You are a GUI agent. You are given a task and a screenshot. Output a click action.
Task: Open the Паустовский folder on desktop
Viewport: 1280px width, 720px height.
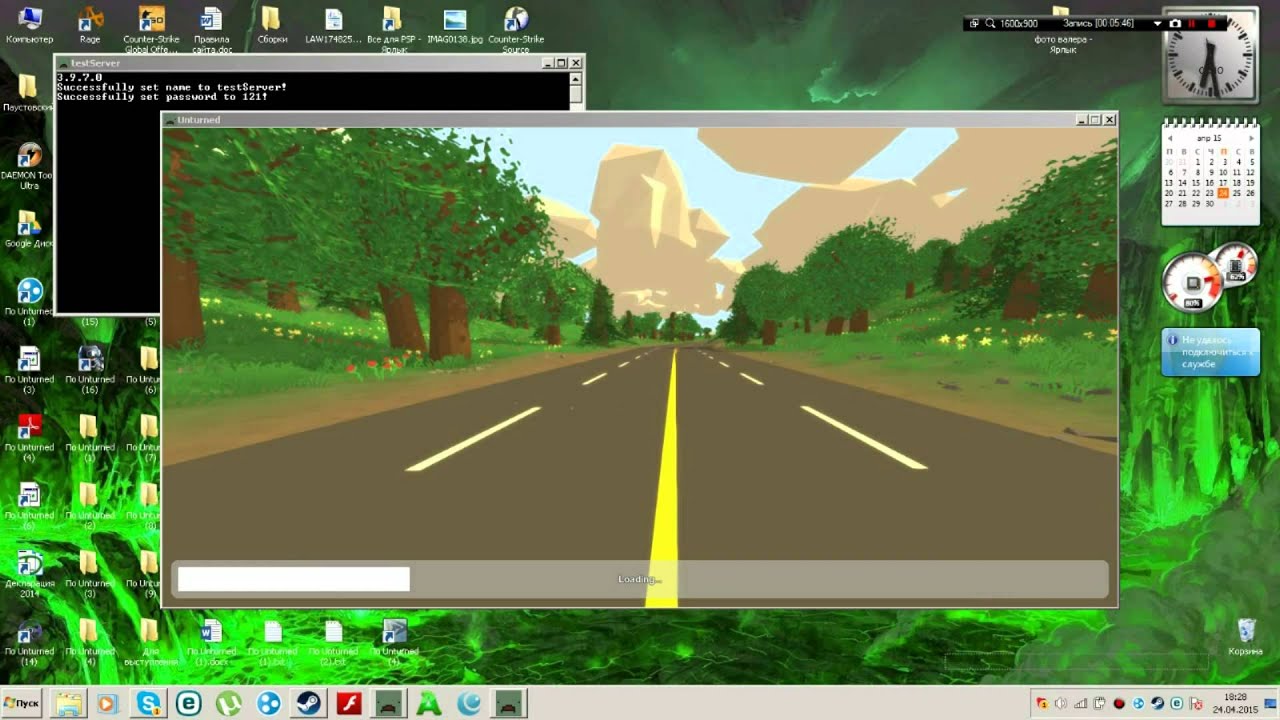click(x=28, y=93)
